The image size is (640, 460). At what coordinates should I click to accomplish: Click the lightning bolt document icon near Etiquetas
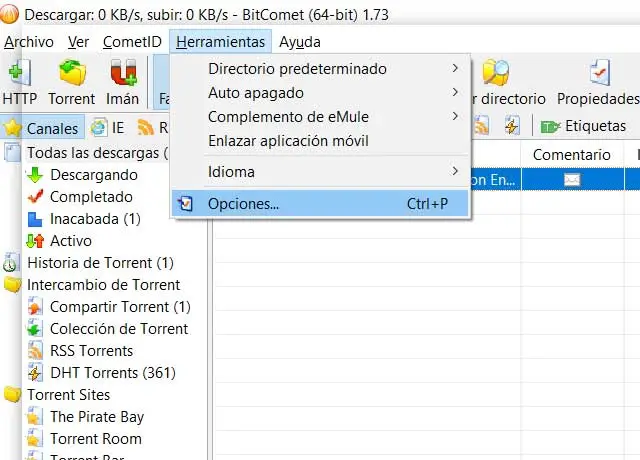[511, 125]
